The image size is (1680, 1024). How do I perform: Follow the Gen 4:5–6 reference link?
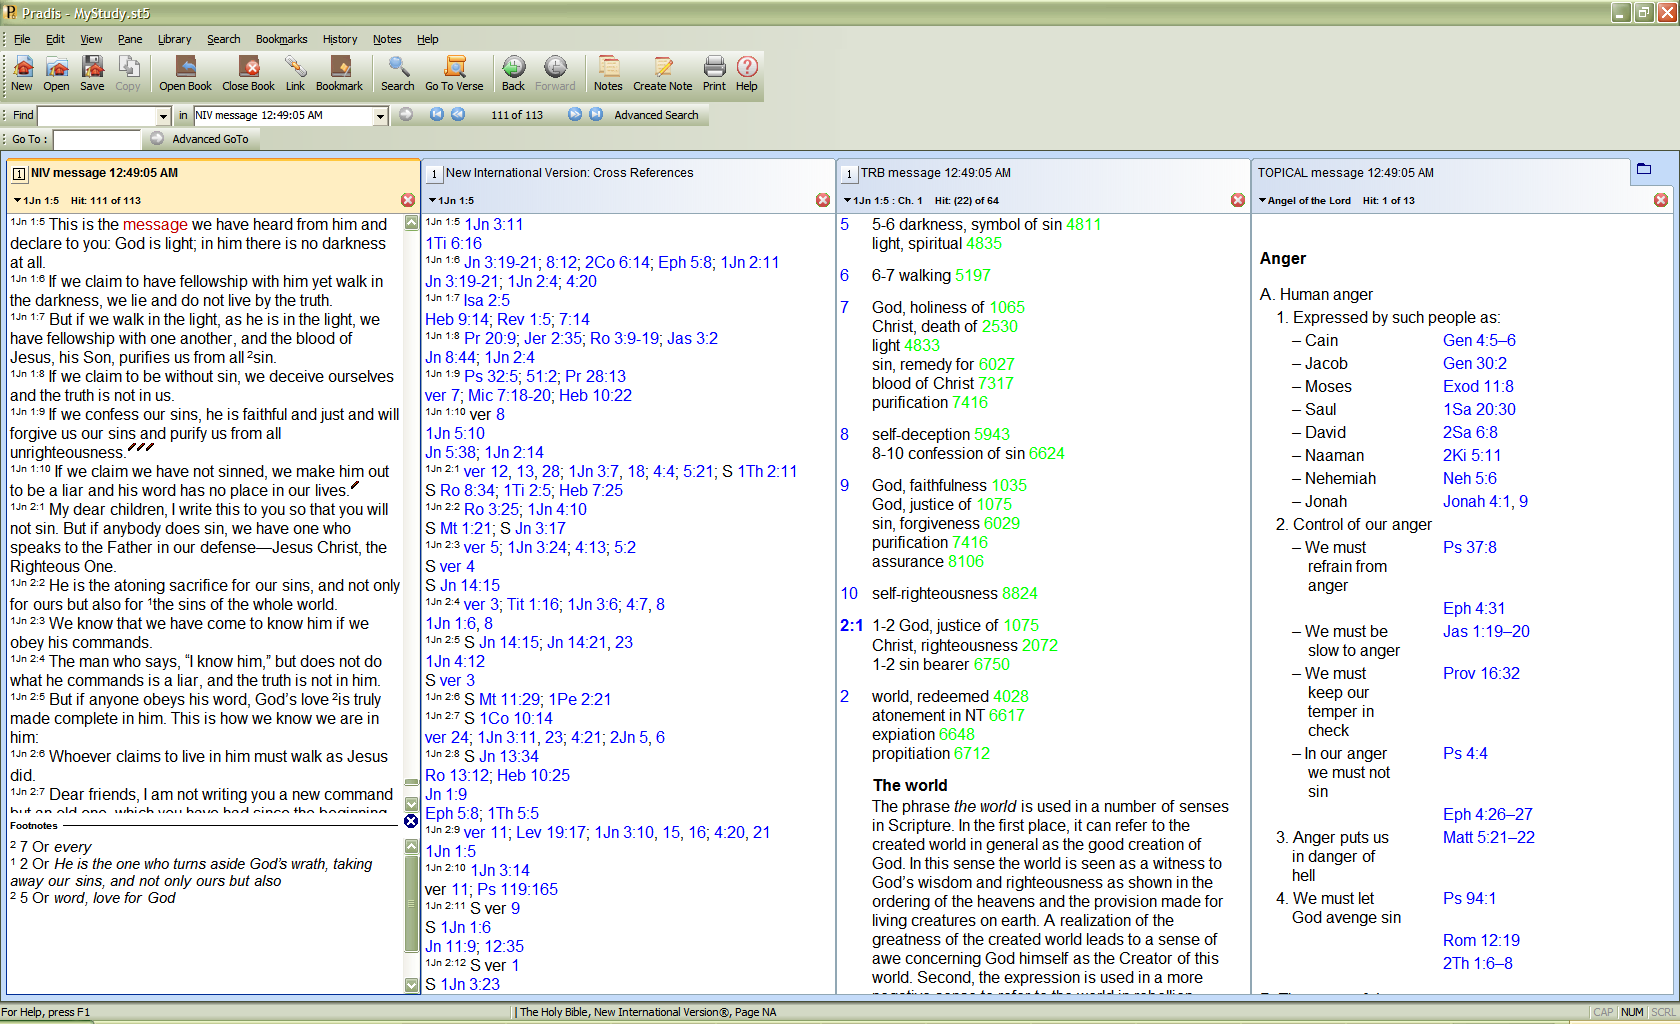(x=1478, y=341)
